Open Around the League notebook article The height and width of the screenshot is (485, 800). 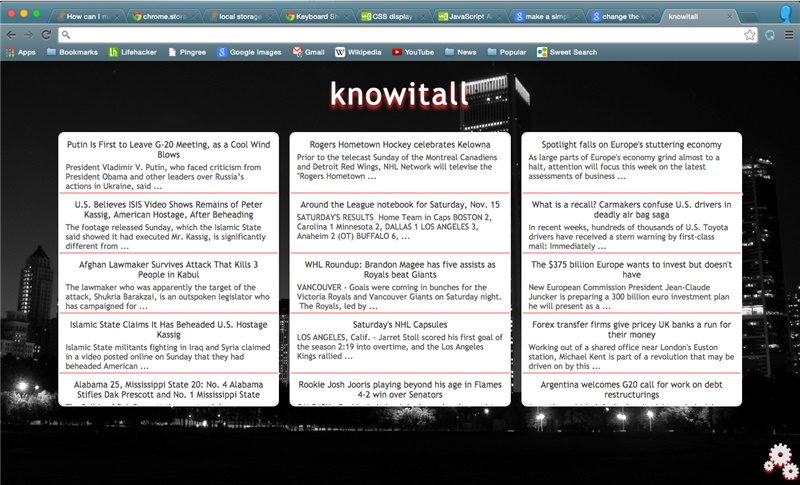[400, 205]
